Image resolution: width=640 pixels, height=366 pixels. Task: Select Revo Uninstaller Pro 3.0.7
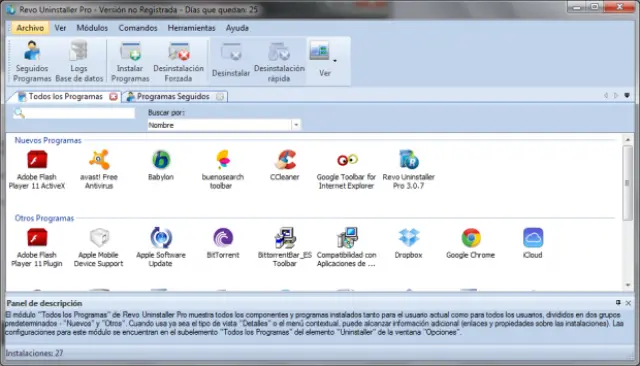[409, 170]
